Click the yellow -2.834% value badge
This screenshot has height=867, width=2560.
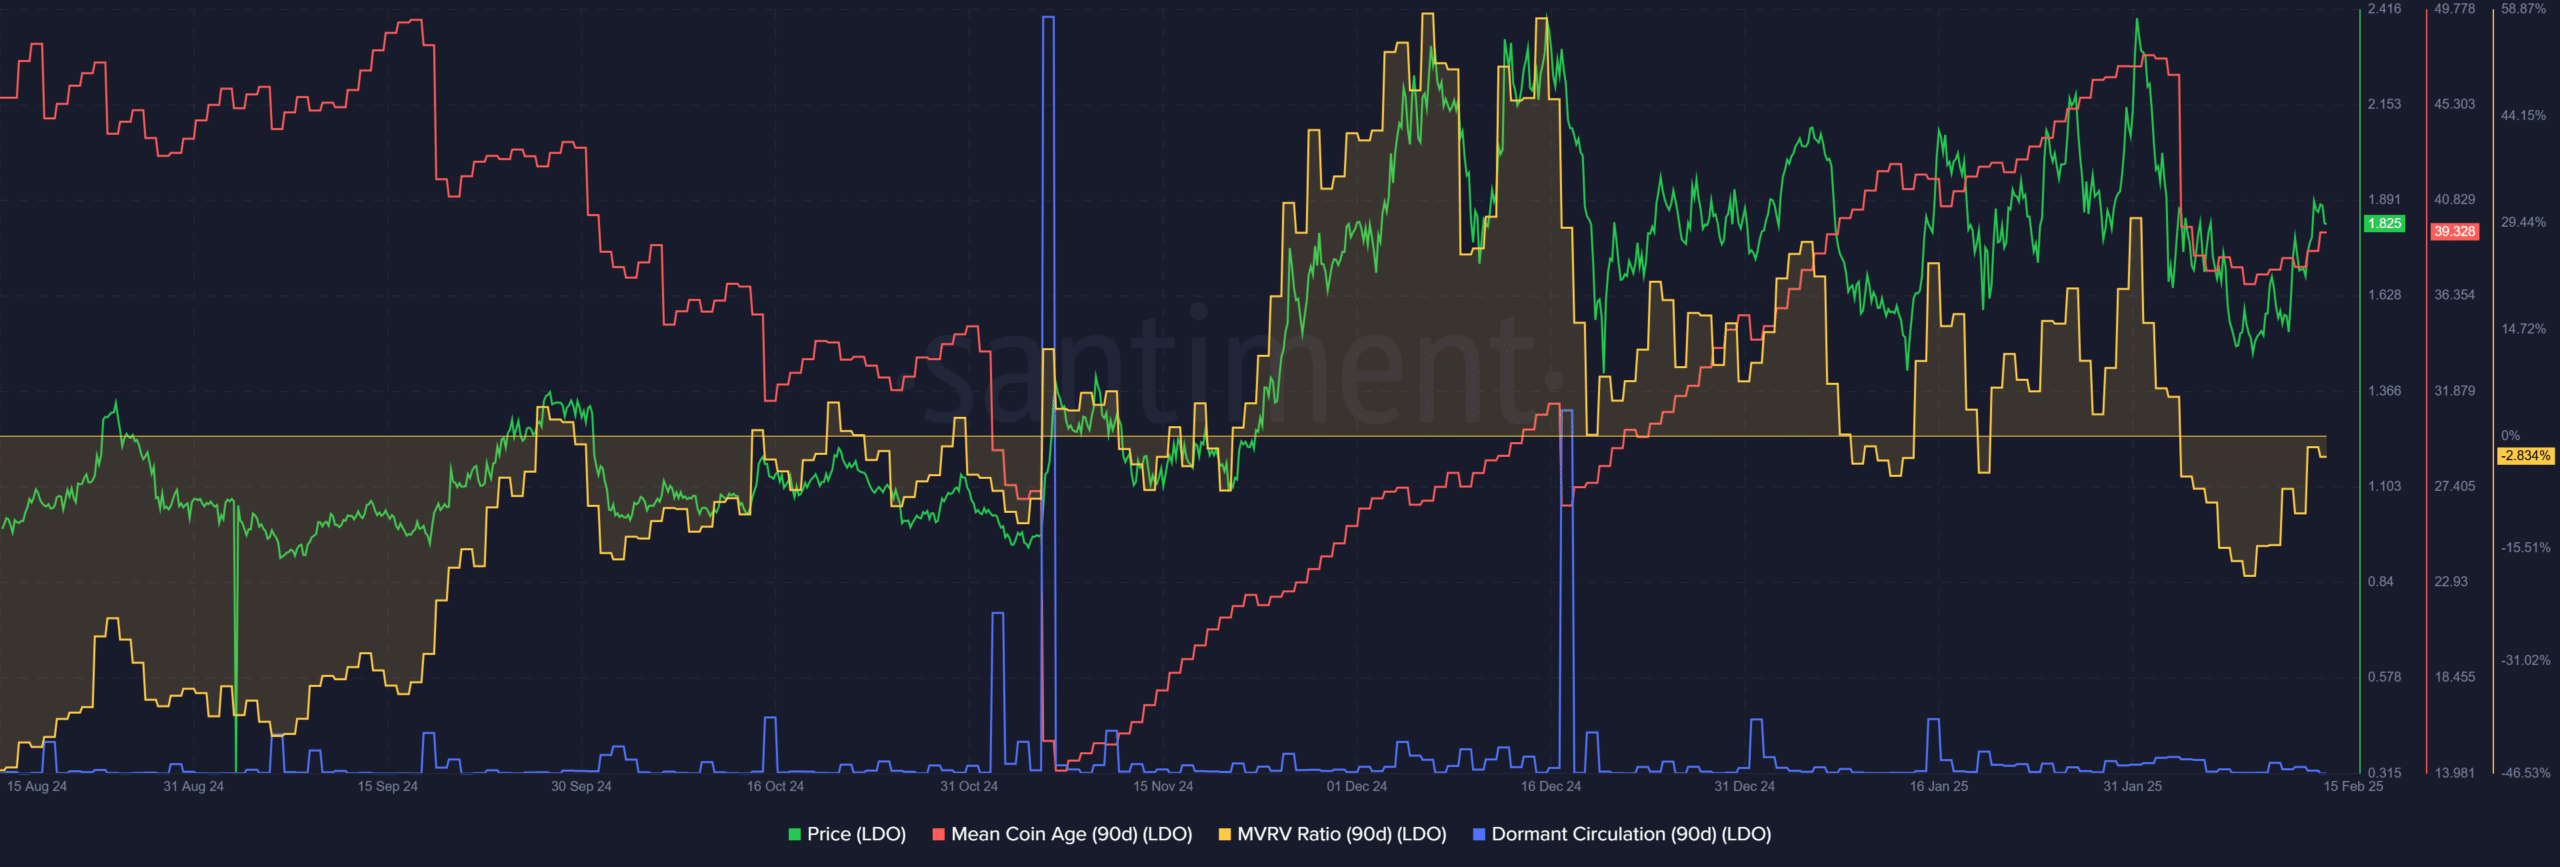click(2525, 456)
